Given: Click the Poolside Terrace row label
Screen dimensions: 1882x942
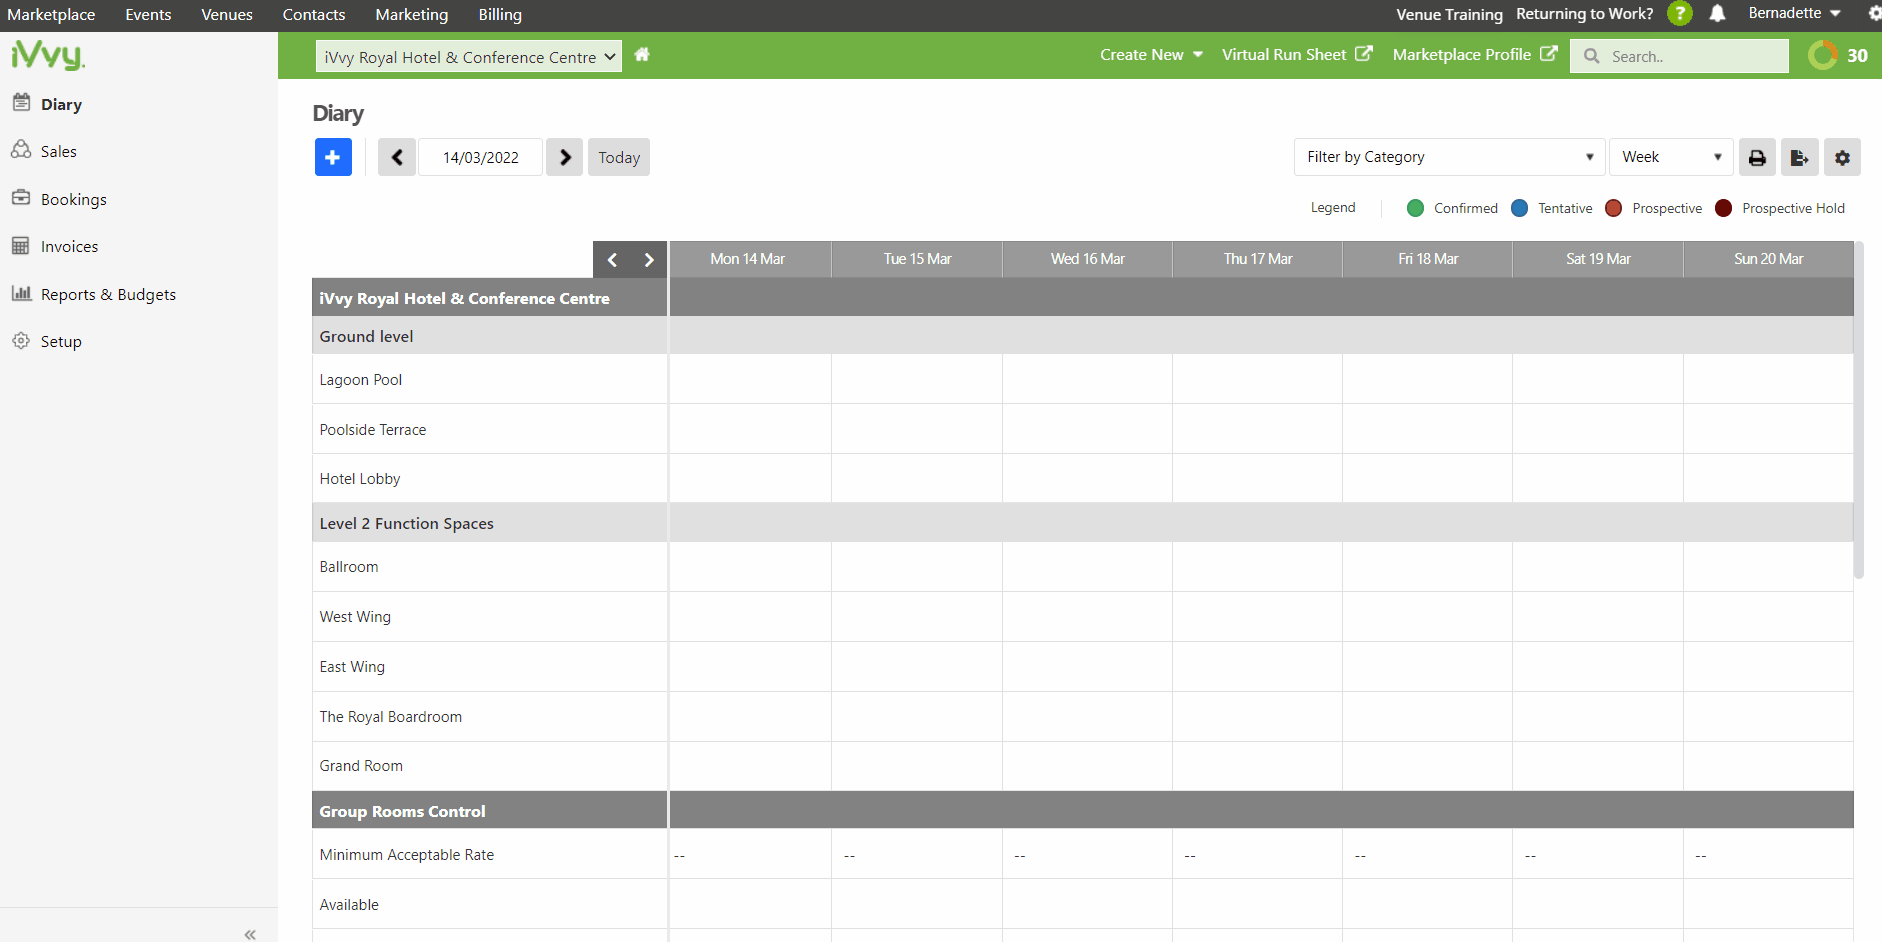Looking at the screenshot, I should click(373, 430).
